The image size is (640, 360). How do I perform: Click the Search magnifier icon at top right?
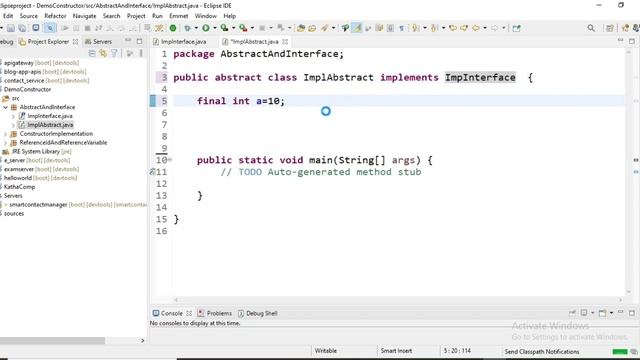click(591, 28)
